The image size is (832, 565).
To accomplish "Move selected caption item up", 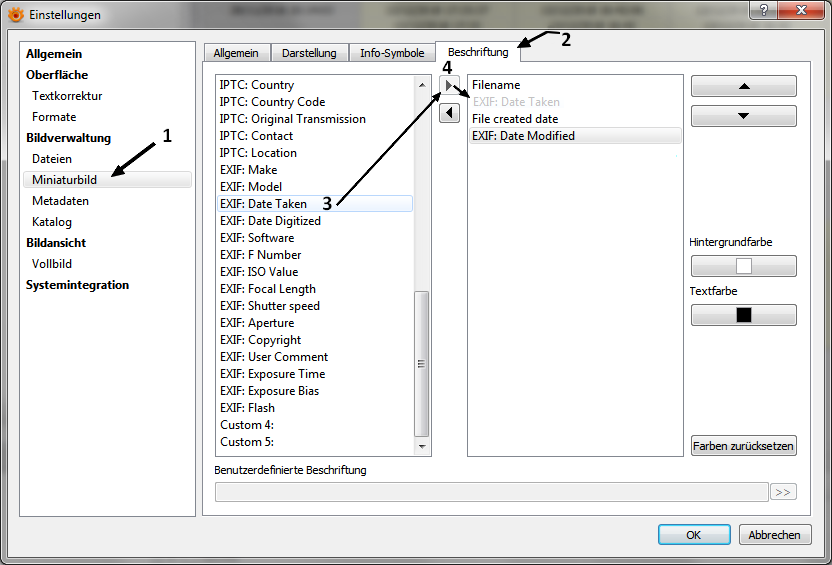I will [x=743, y=86].
